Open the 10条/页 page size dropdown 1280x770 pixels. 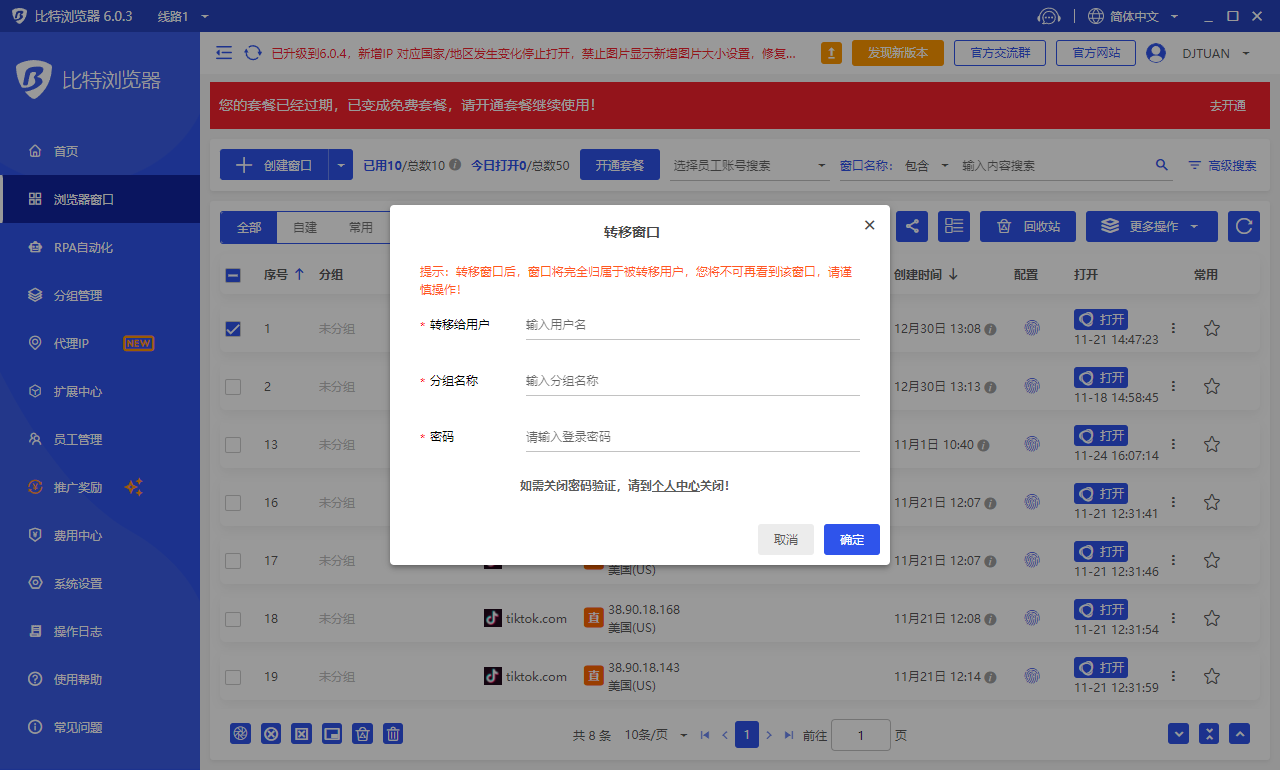pos(657,735)
